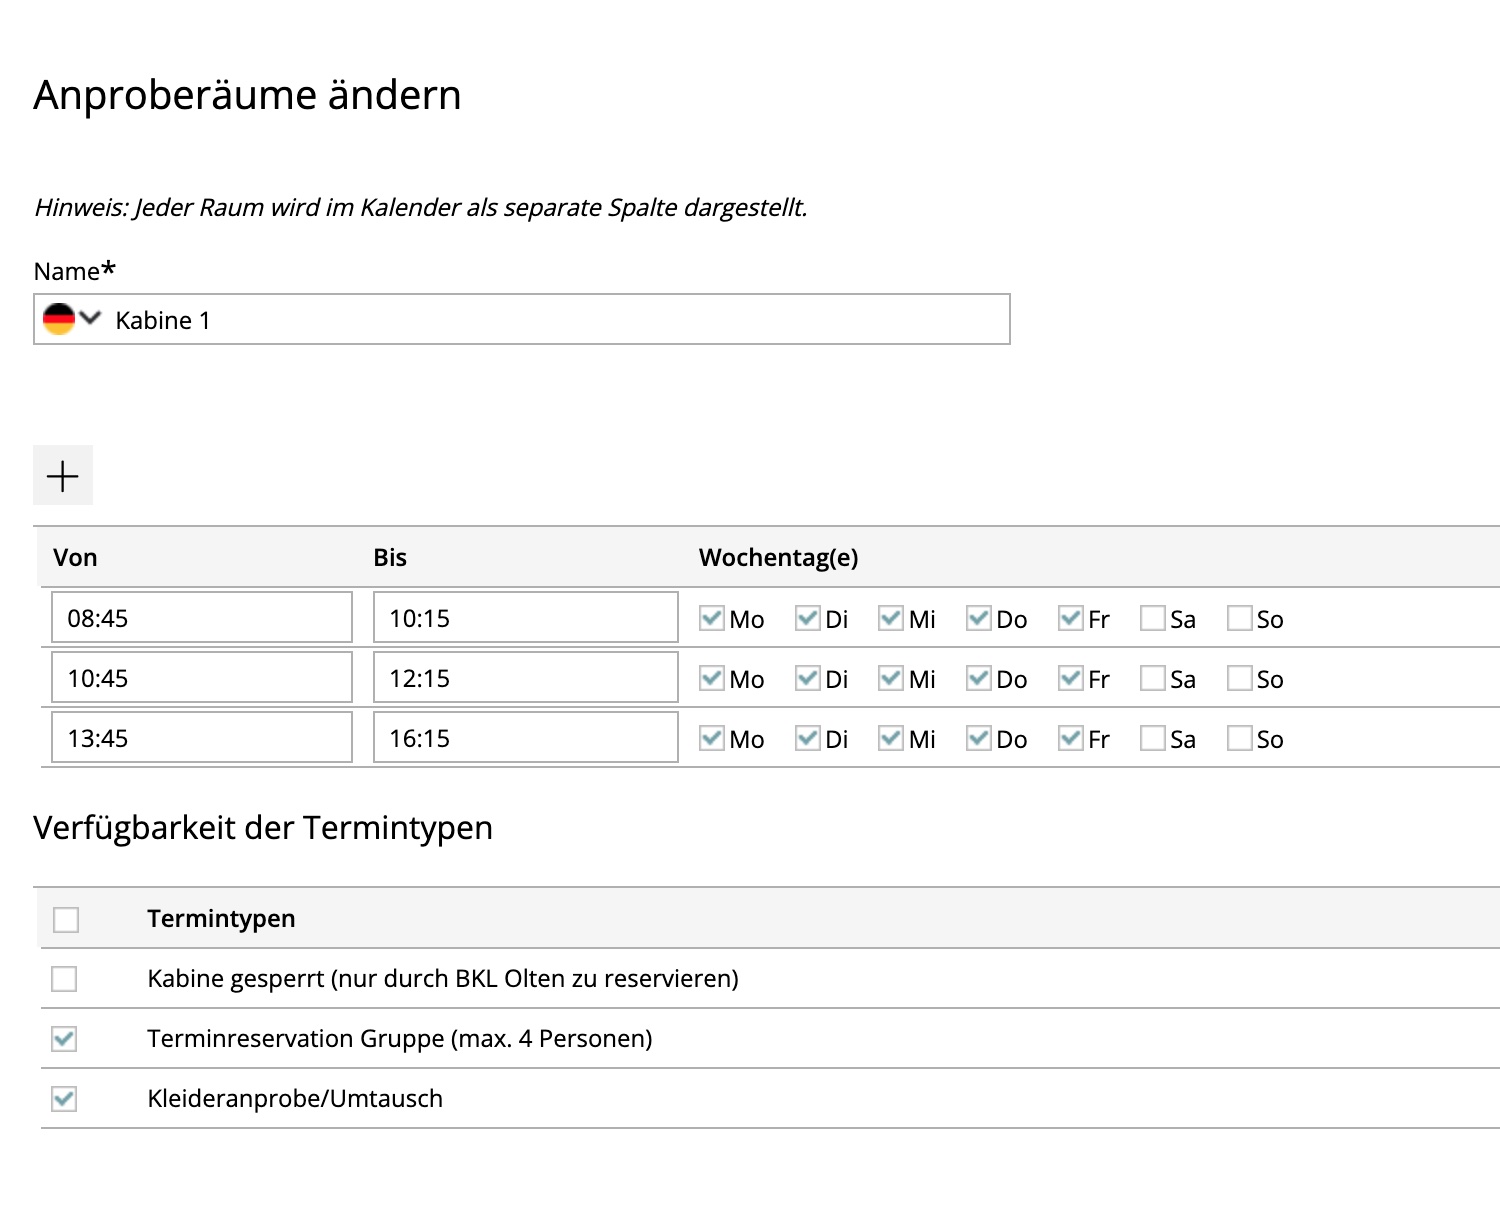Enable the Kabine gesperrt appointment type

(x=65, y=979)
